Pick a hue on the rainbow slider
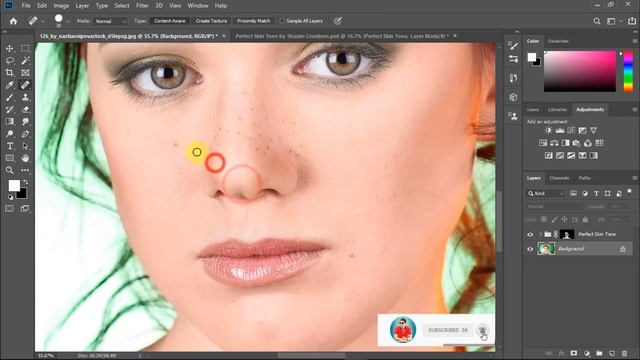 (x=628, y=71)
